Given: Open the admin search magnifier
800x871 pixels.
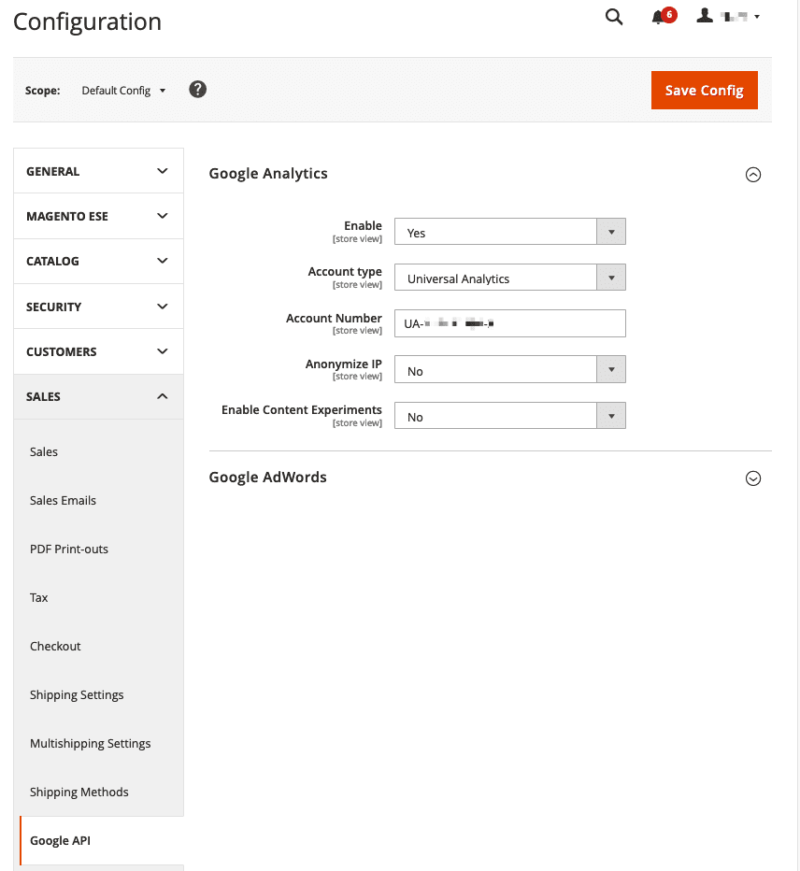Looking at the screenshot, I should [x=613, y=17].
